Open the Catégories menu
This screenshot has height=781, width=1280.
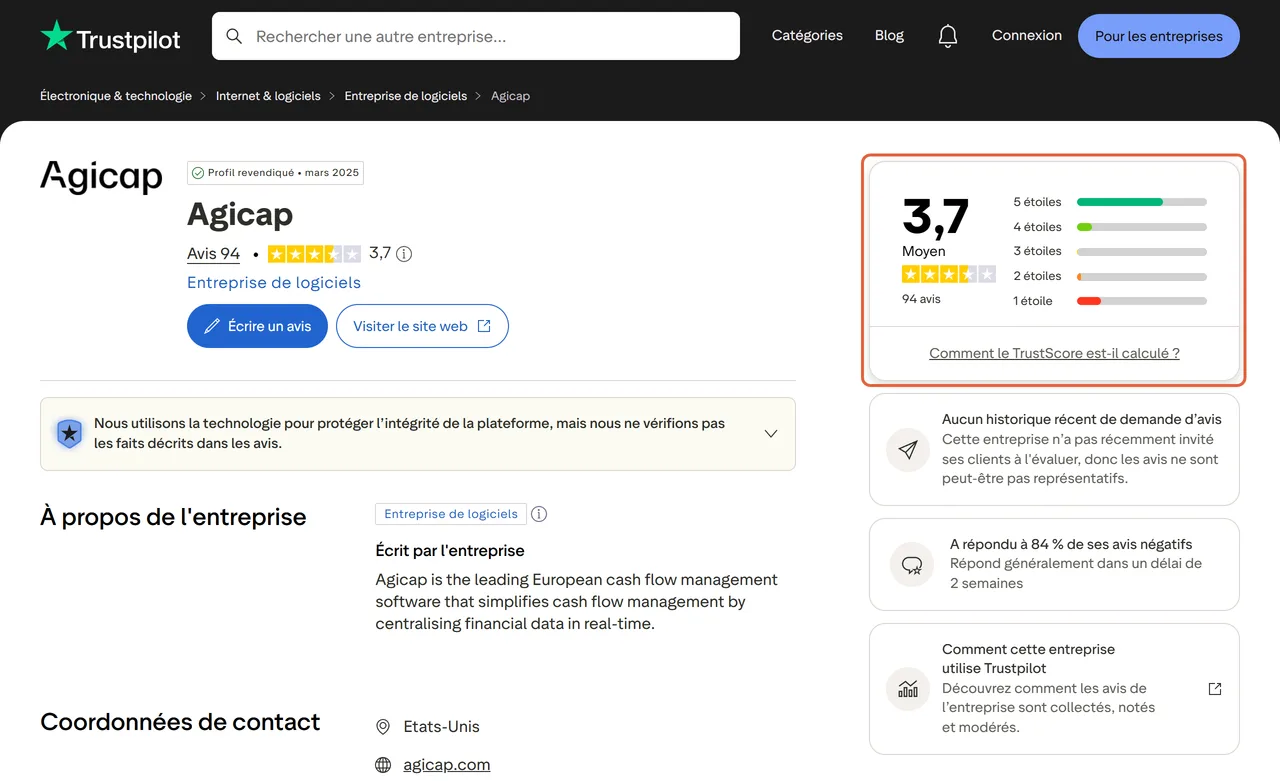pyautogui.click(x=807, y=35)
